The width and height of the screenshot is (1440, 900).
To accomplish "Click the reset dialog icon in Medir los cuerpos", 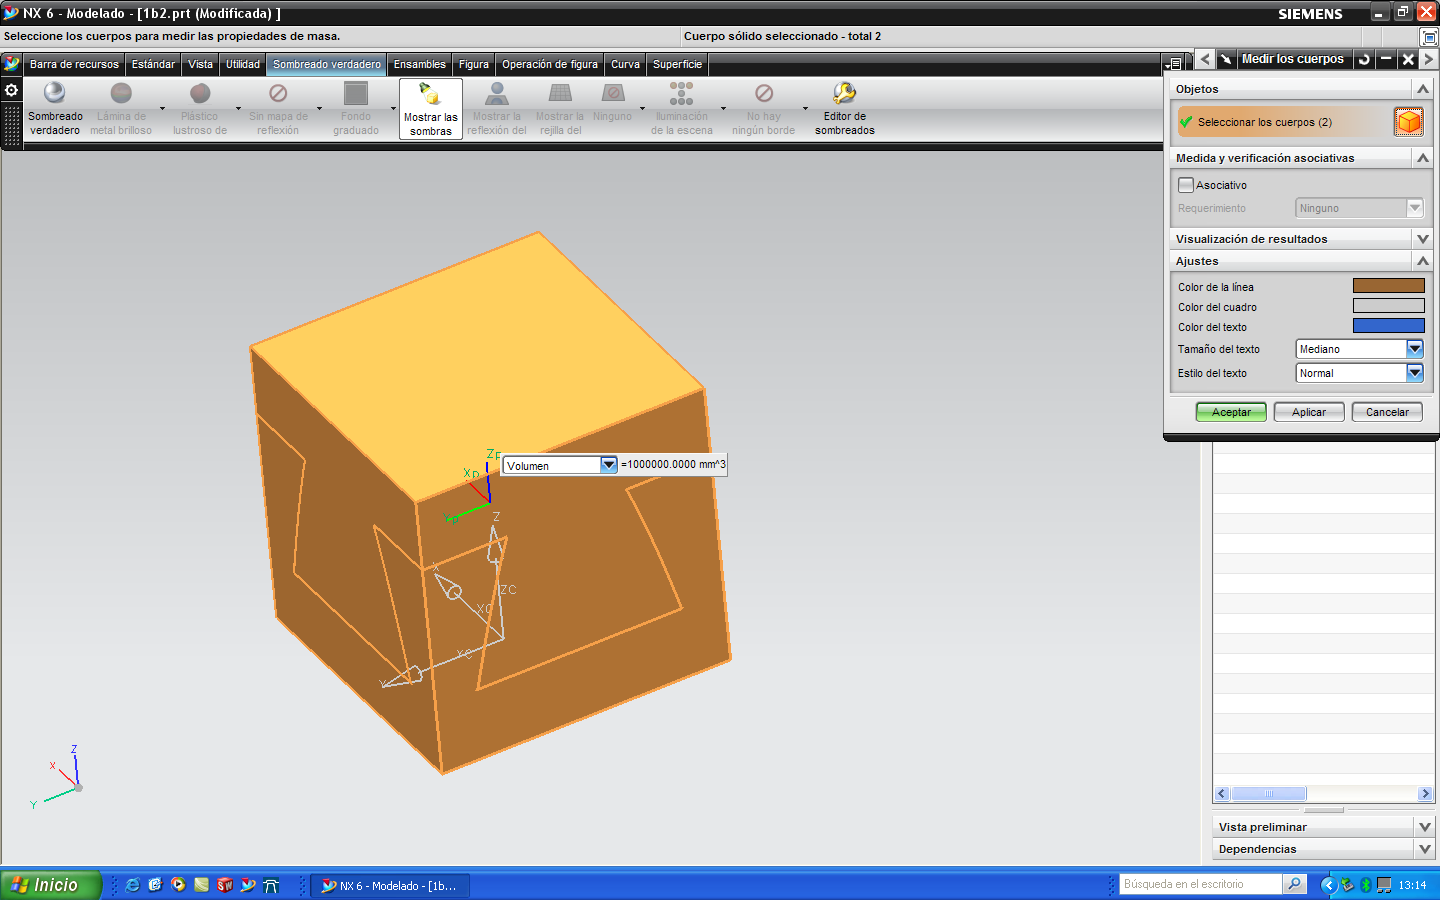I will coord(1364,59).
